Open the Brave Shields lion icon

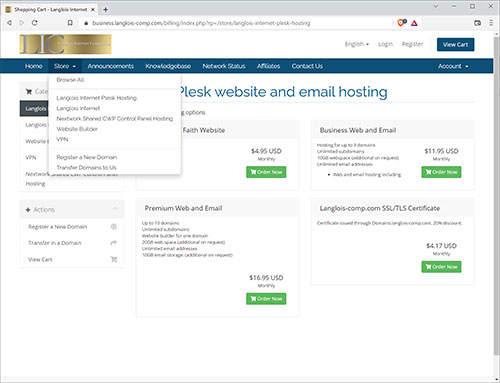[401, 23]
